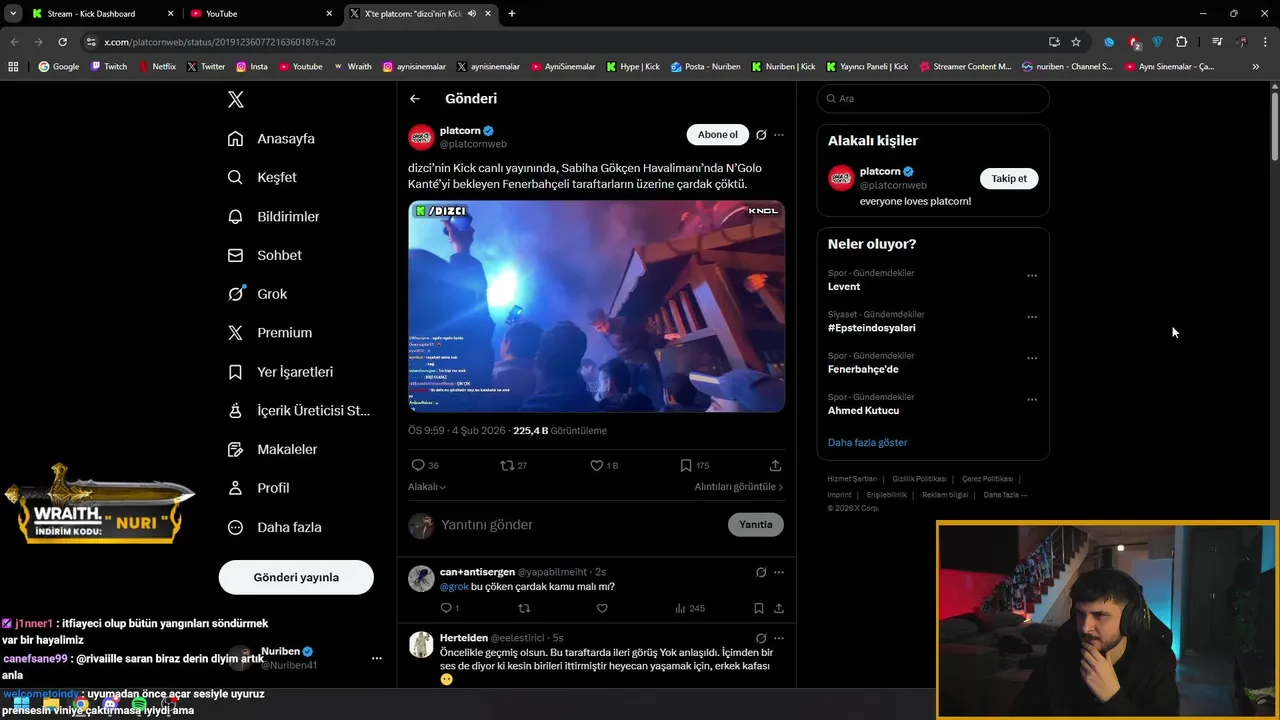Open Hizmet Şartları footer link
Screen dimensions: 1280x720
click(x=852, y=479)
